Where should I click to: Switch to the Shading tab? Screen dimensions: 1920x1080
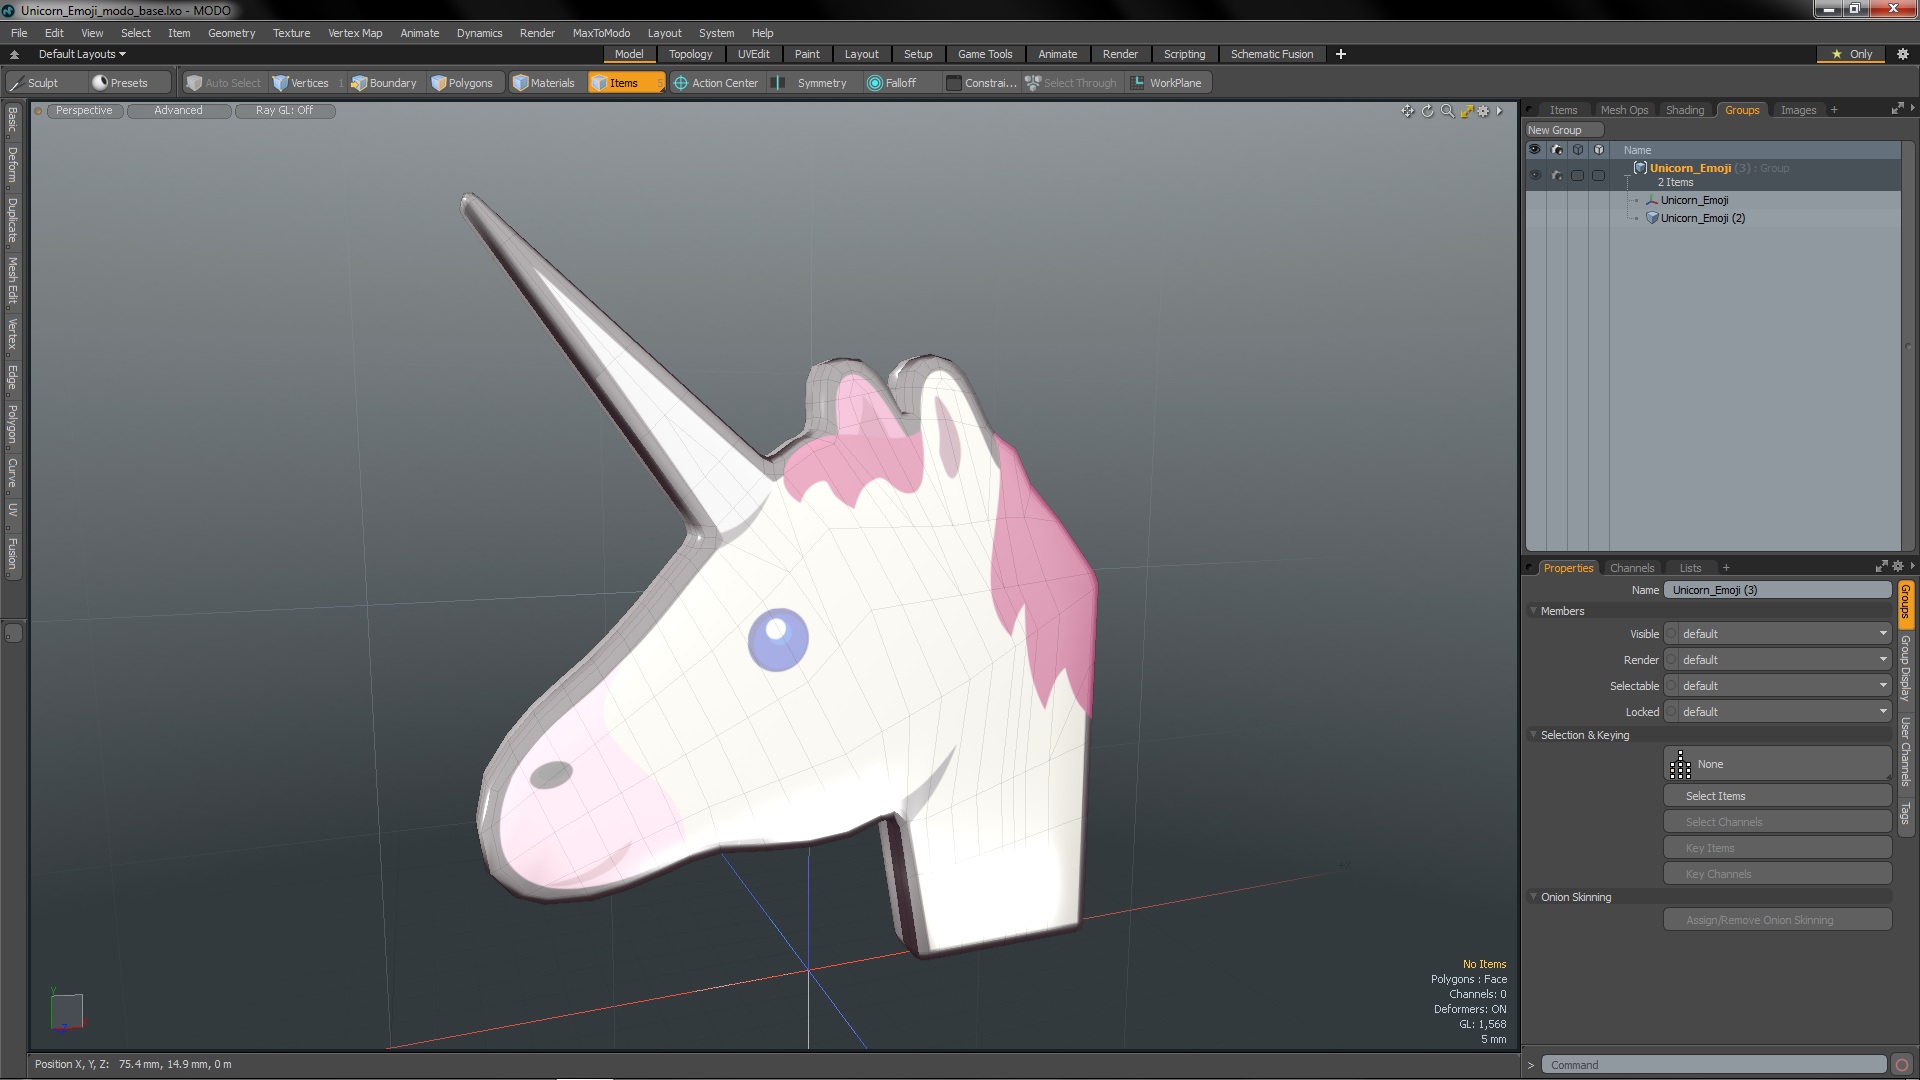pos(1684,110)
